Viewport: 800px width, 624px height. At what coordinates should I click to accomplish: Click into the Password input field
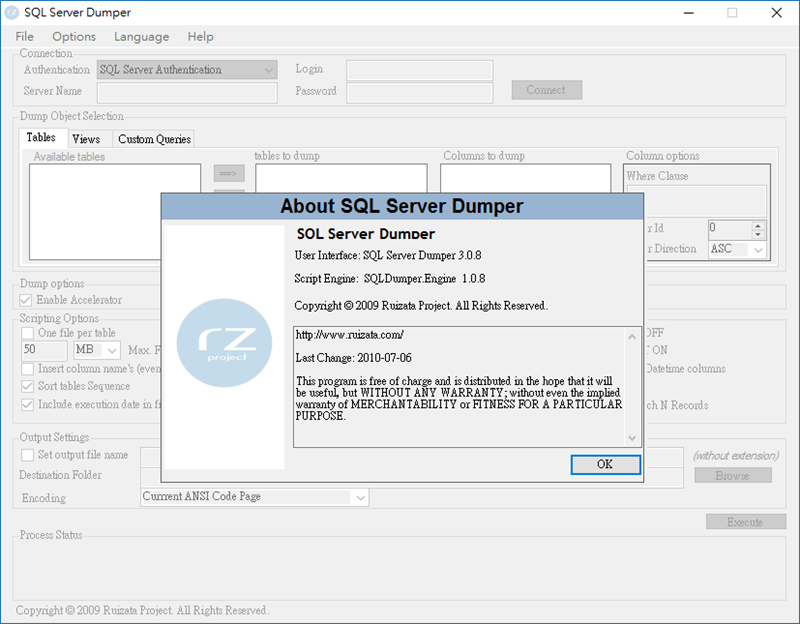[419, 93]
